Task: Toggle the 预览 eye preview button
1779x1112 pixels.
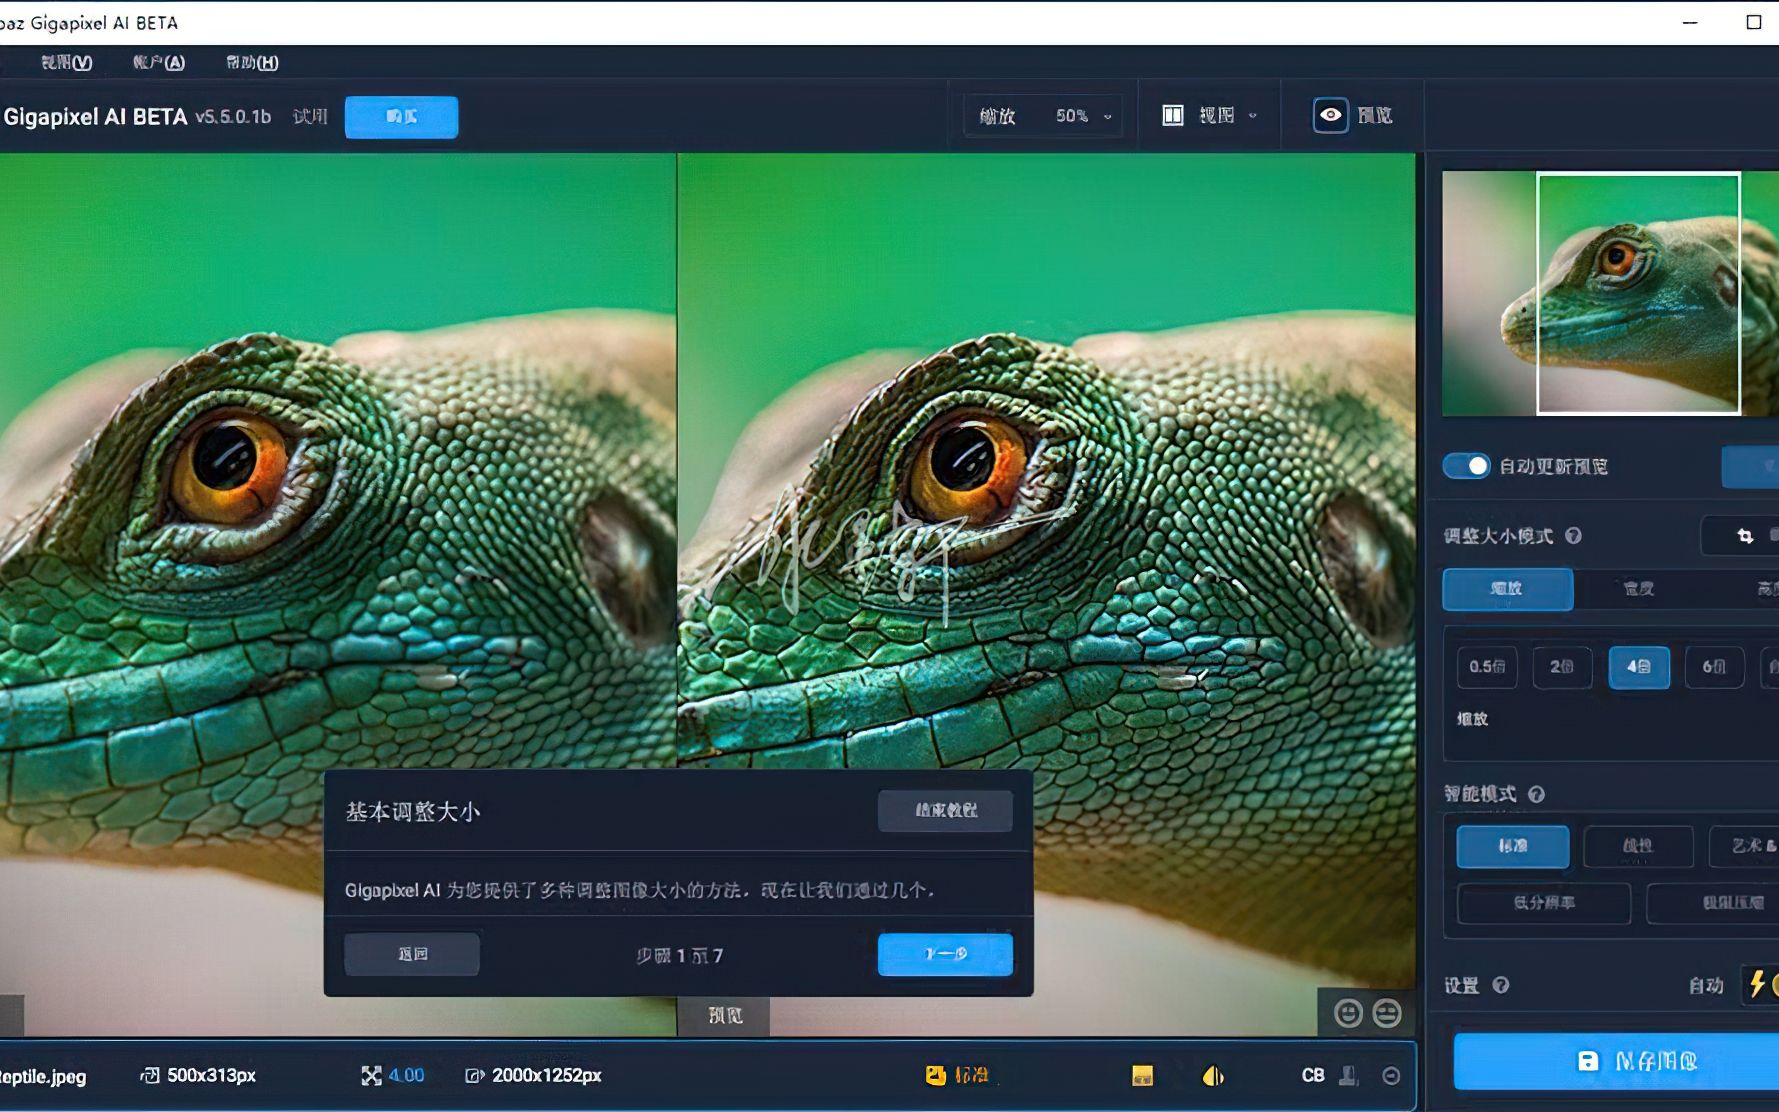Action: pos(1329,114)
